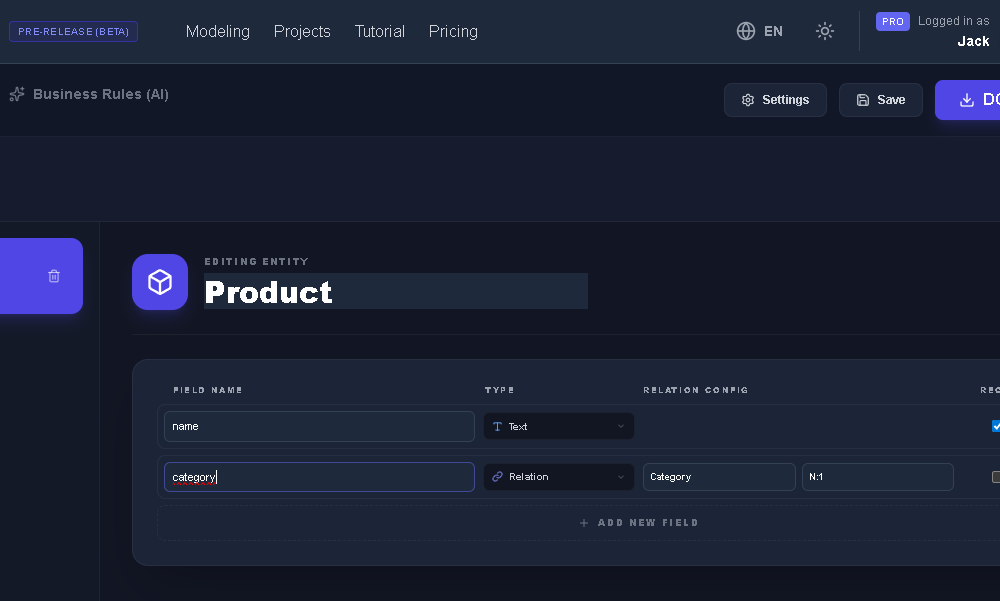Click the Product entity name field
Viewport: 1000px width, 601px height.
coord(395,291)
